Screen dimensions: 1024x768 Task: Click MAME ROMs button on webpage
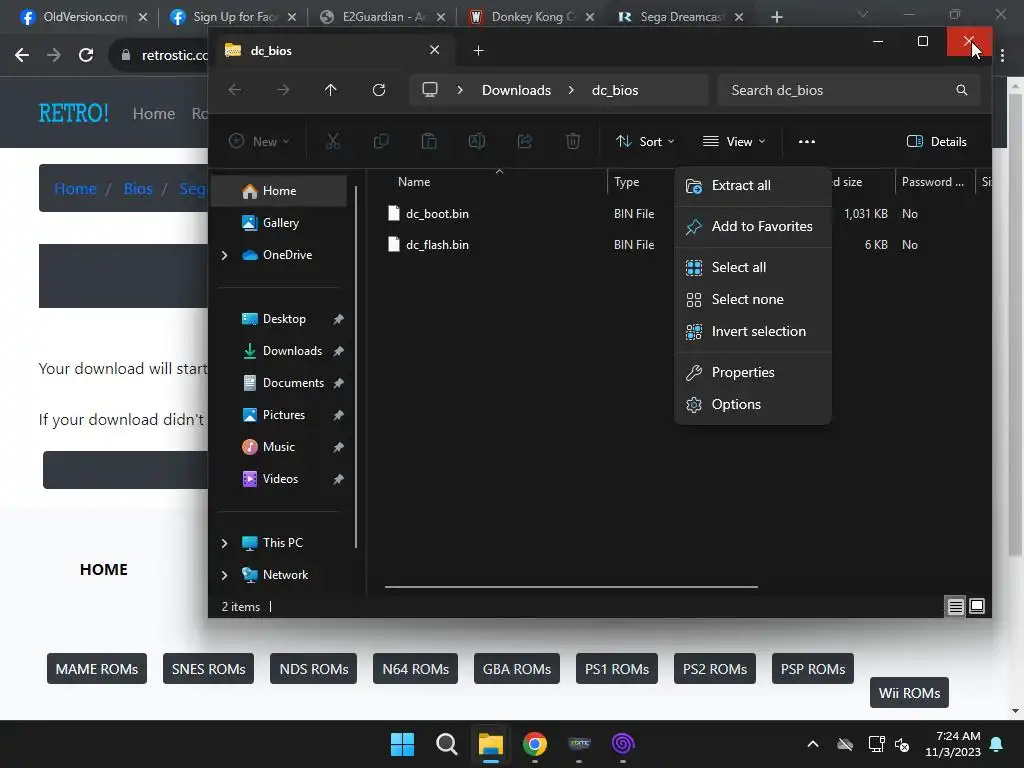click(x=97, y=669)
